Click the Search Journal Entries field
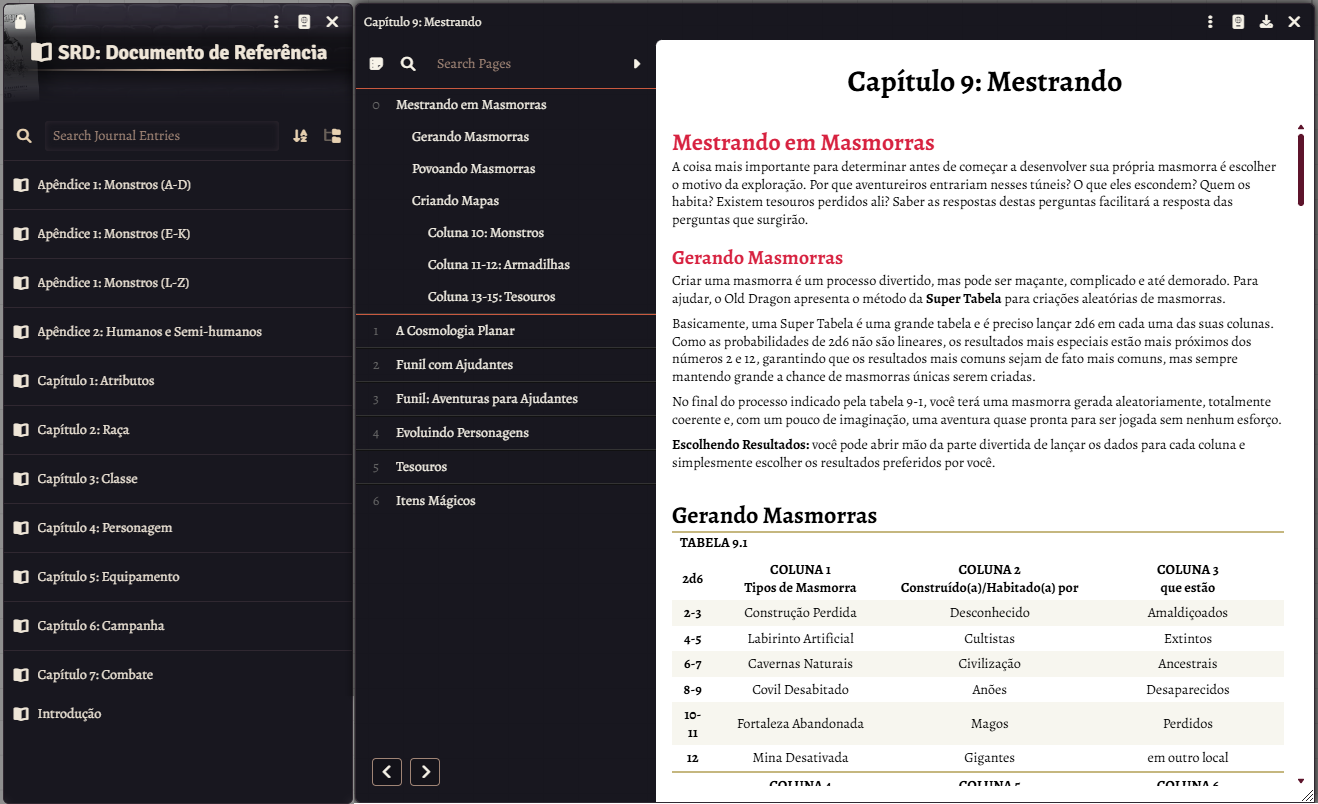This screenshot has width=1318, height=804. coord(162,136)
